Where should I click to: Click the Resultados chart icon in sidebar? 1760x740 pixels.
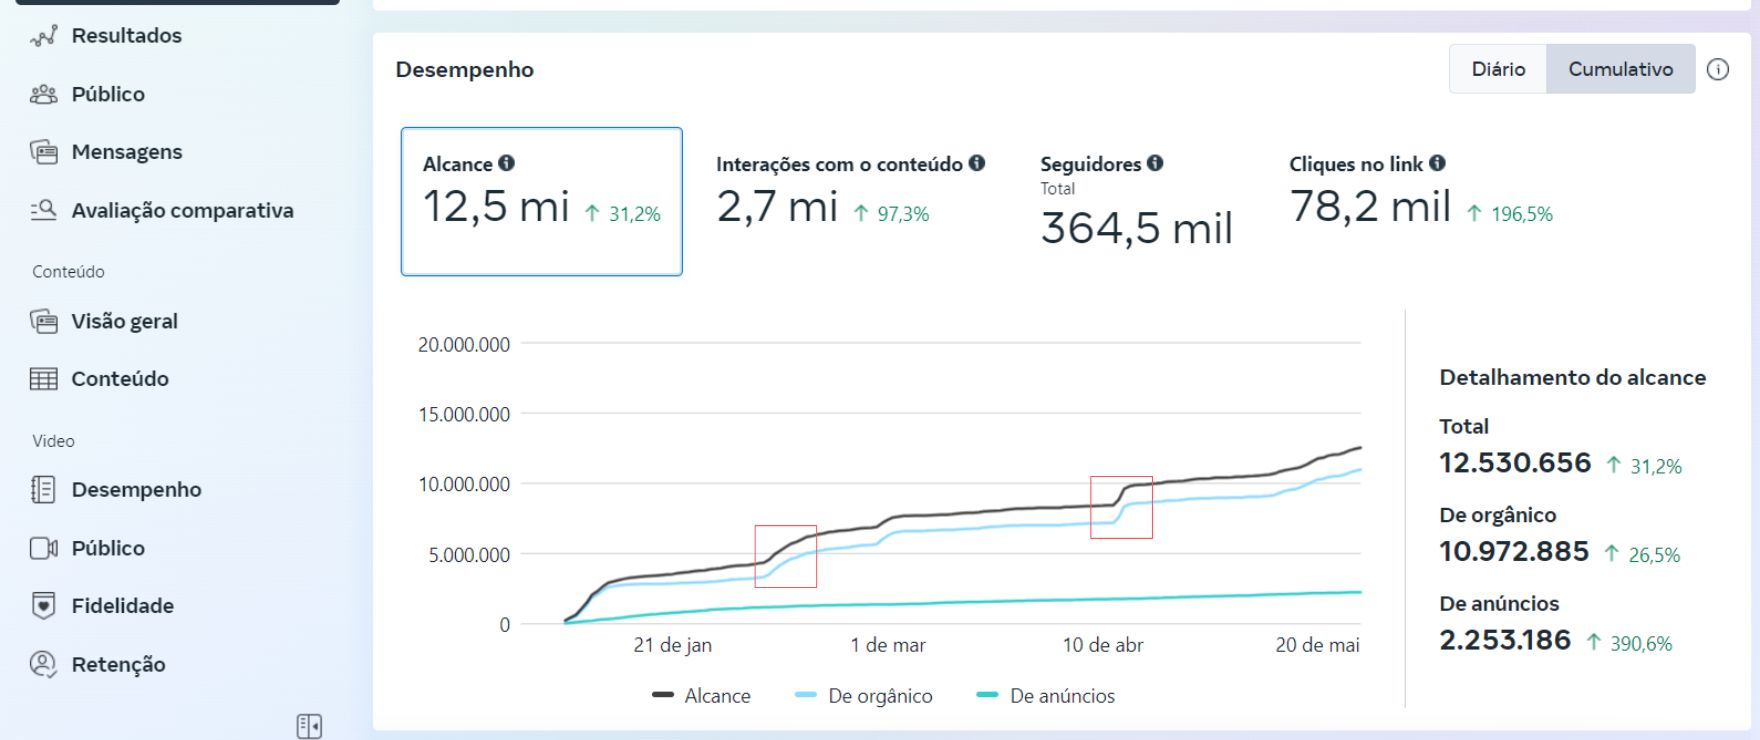43,37
